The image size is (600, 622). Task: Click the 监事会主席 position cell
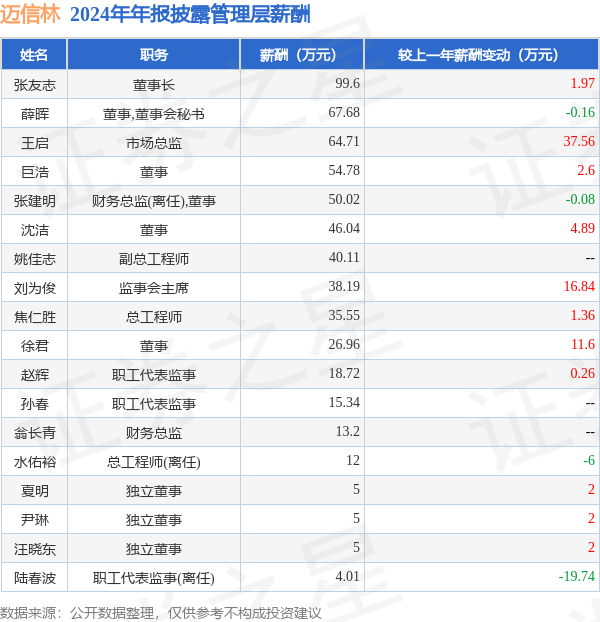(154, 288)
